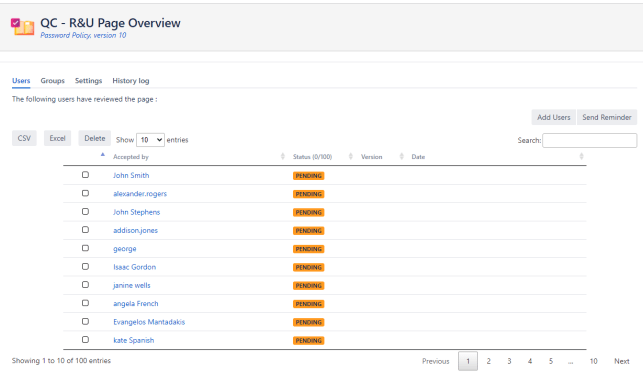Go to the Previous page
Screen dimensions: 643x383
436,361
